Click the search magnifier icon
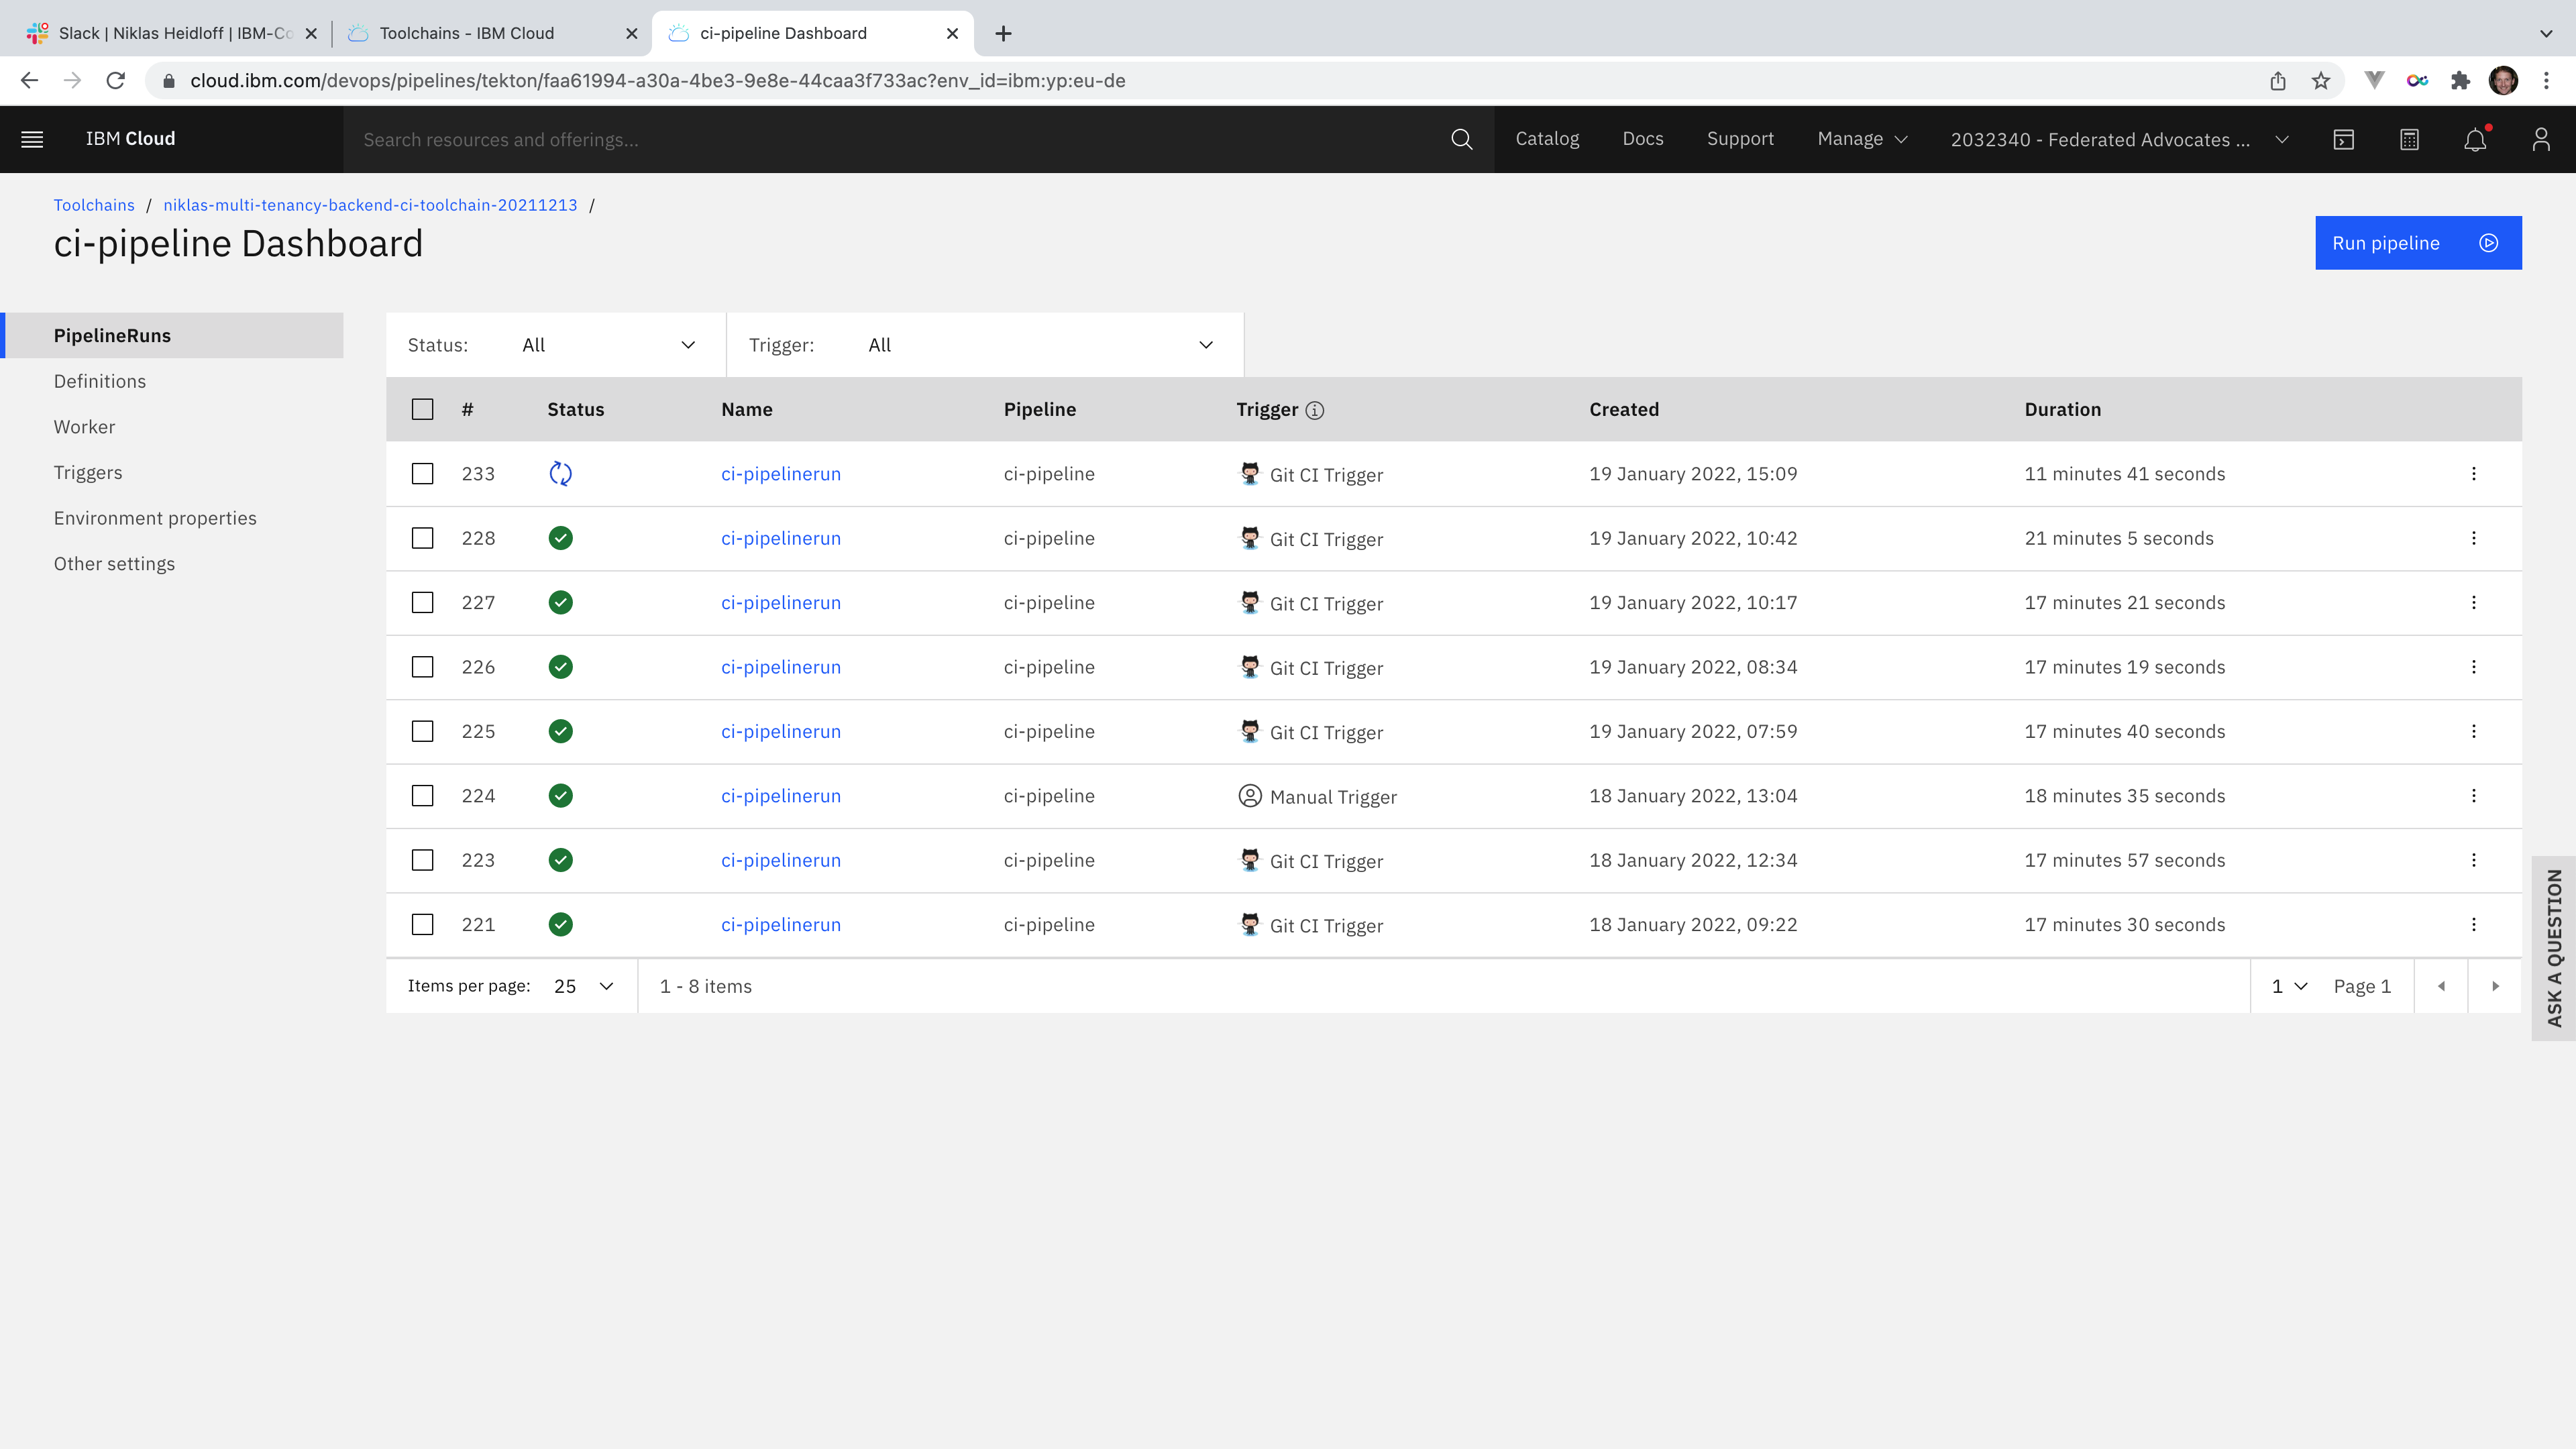 coord(1461,139)
